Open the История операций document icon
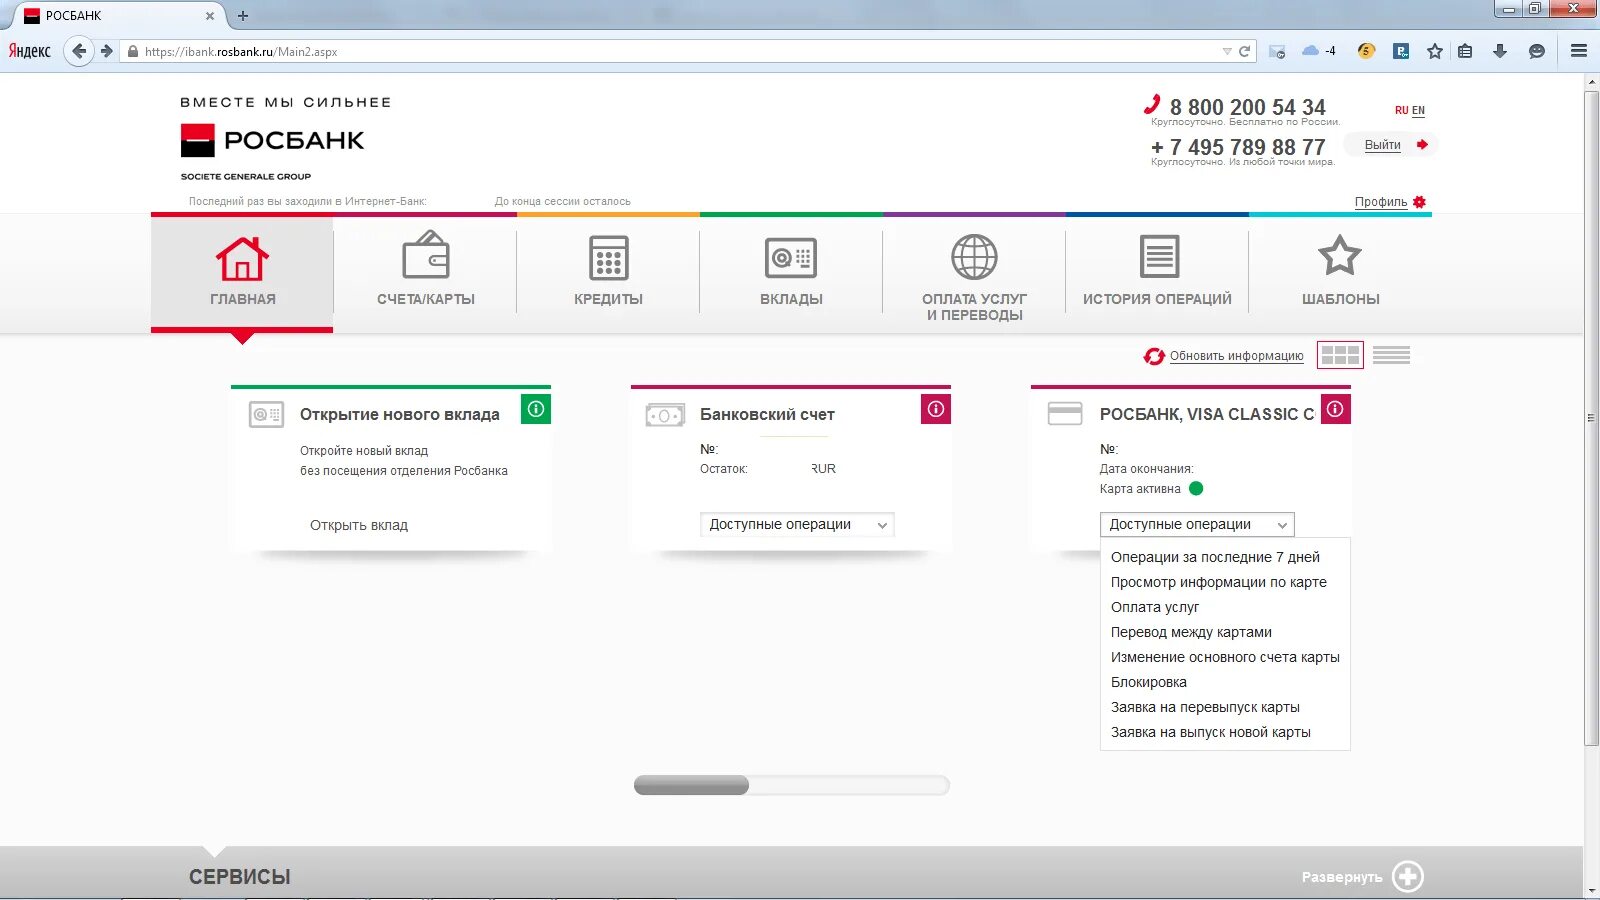This screenshot has height=900, width=1600. (1160, 257)
